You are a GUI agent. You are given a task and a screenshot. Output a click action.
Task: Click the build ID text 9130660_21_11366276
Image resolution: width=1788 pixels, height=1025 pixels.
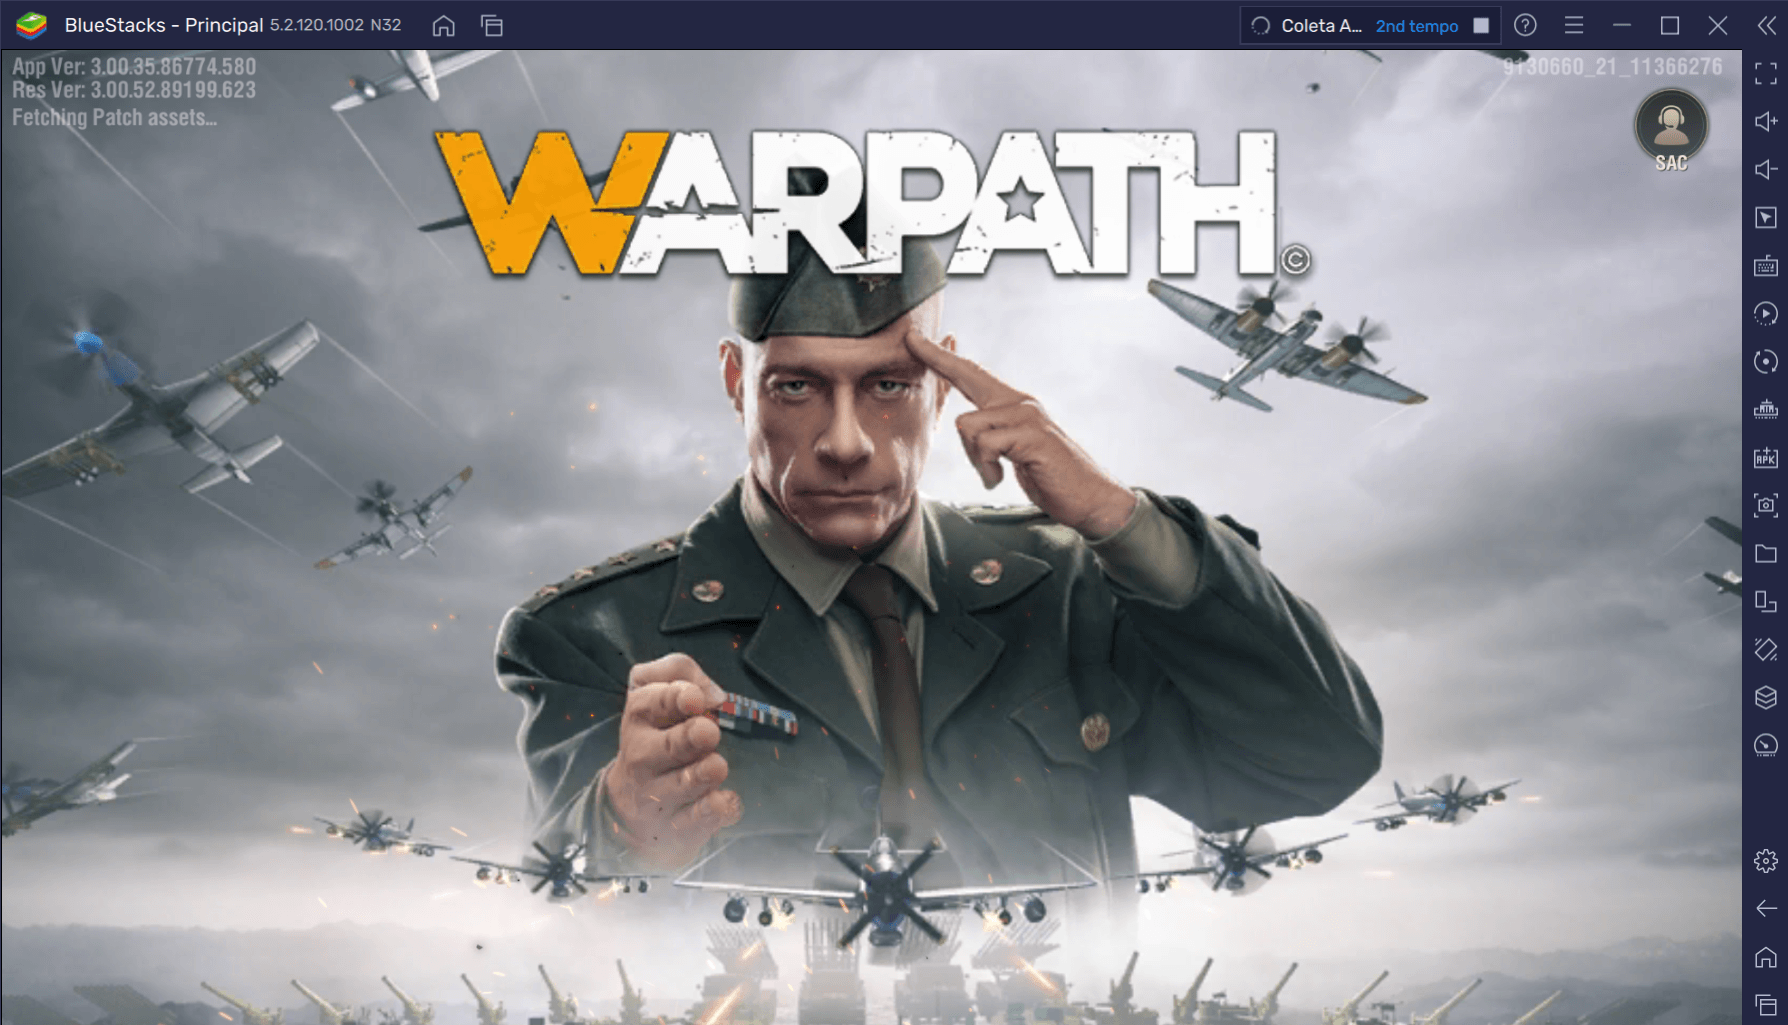[x=1612, y=67]
